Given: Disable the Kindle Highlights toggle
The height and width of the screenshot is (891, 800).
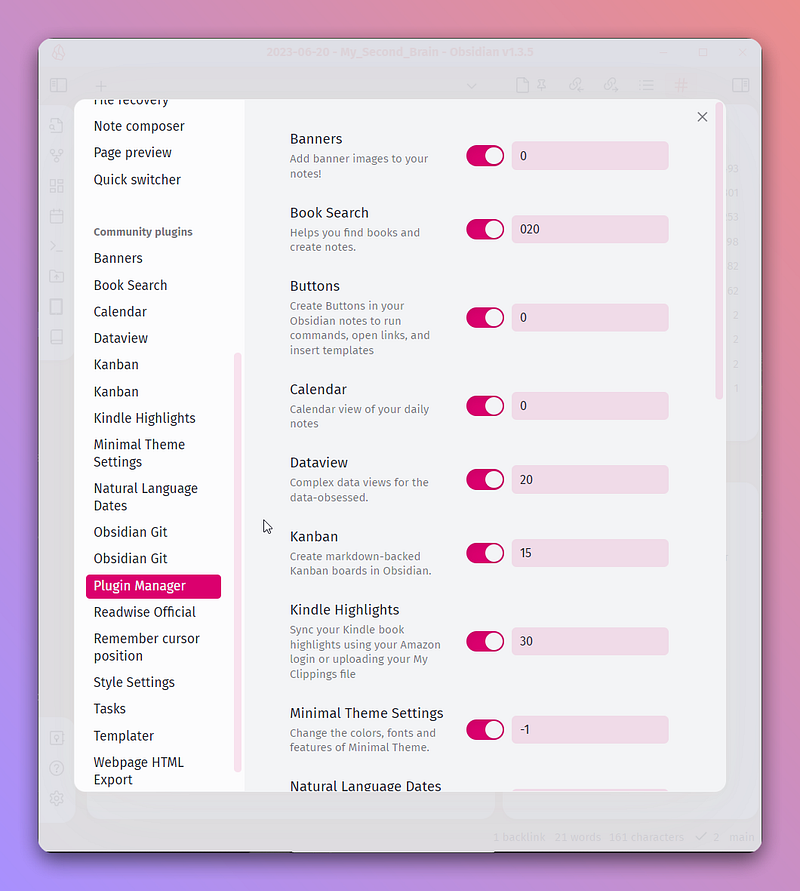Looking at the screenshot, I should click(485, 642).
